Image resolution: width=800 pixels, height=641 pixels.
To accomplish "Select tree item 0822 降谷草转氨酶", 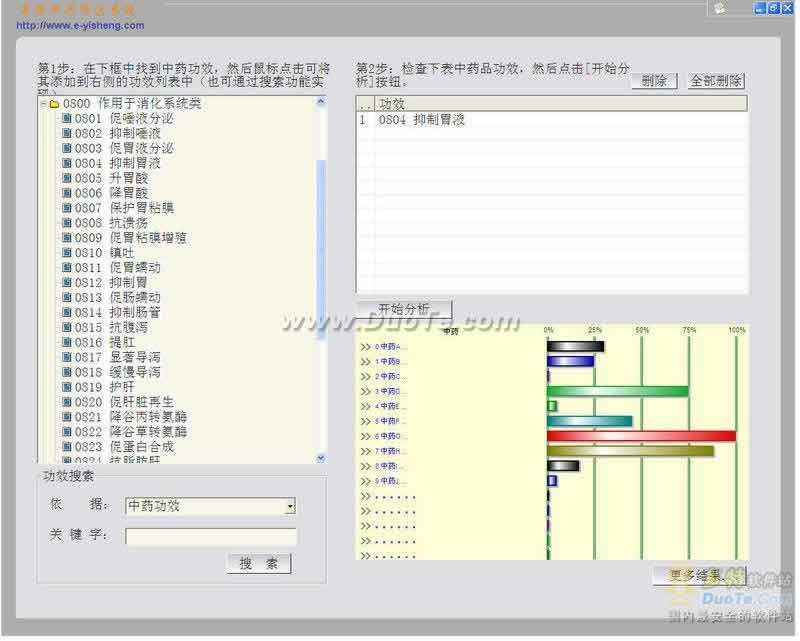I will click(x=131, y=432).
